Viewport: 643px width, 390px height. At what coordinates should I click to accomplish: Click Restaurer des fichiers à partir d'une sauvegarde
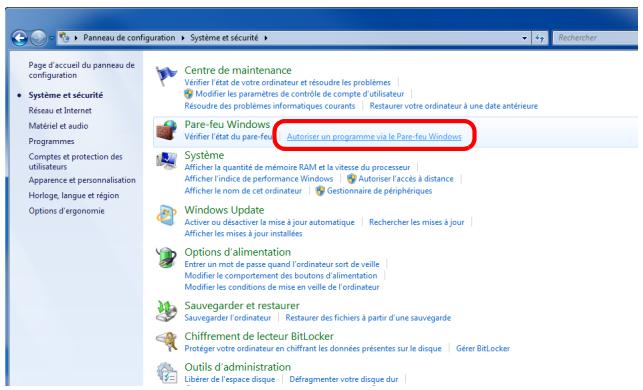(x=368, y=318)
